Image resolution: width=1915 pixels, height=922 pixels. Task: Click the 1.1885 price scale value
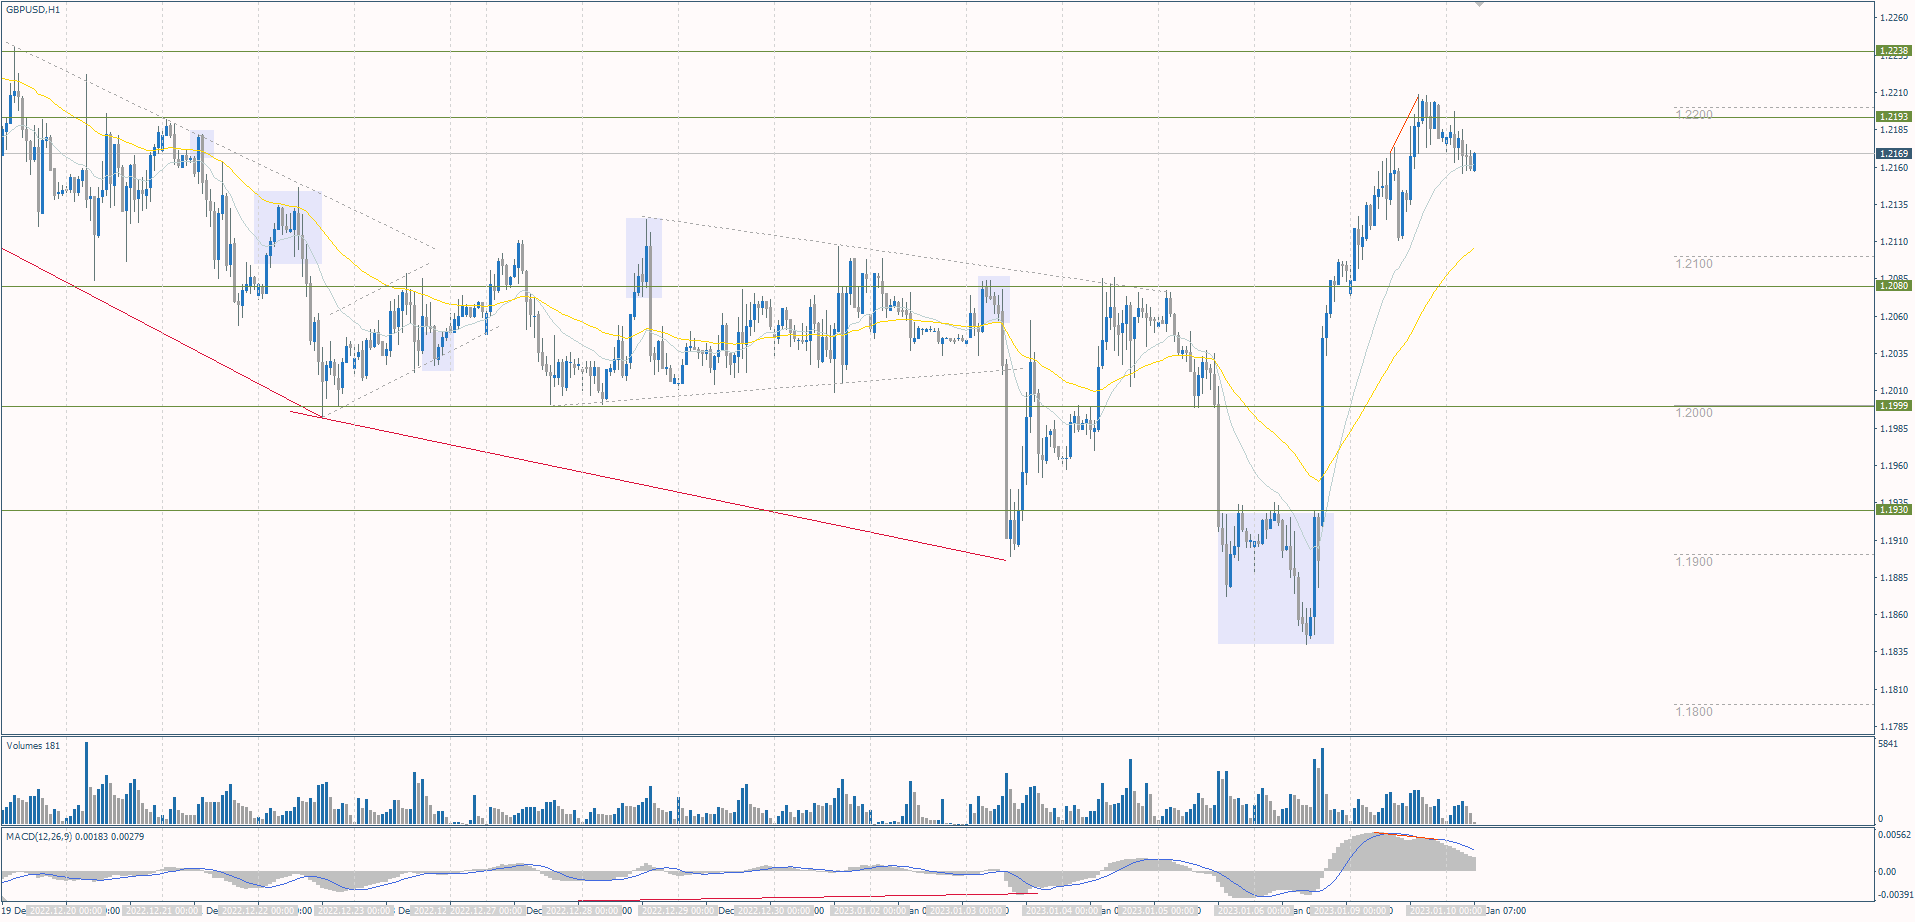click(1894, 578)
